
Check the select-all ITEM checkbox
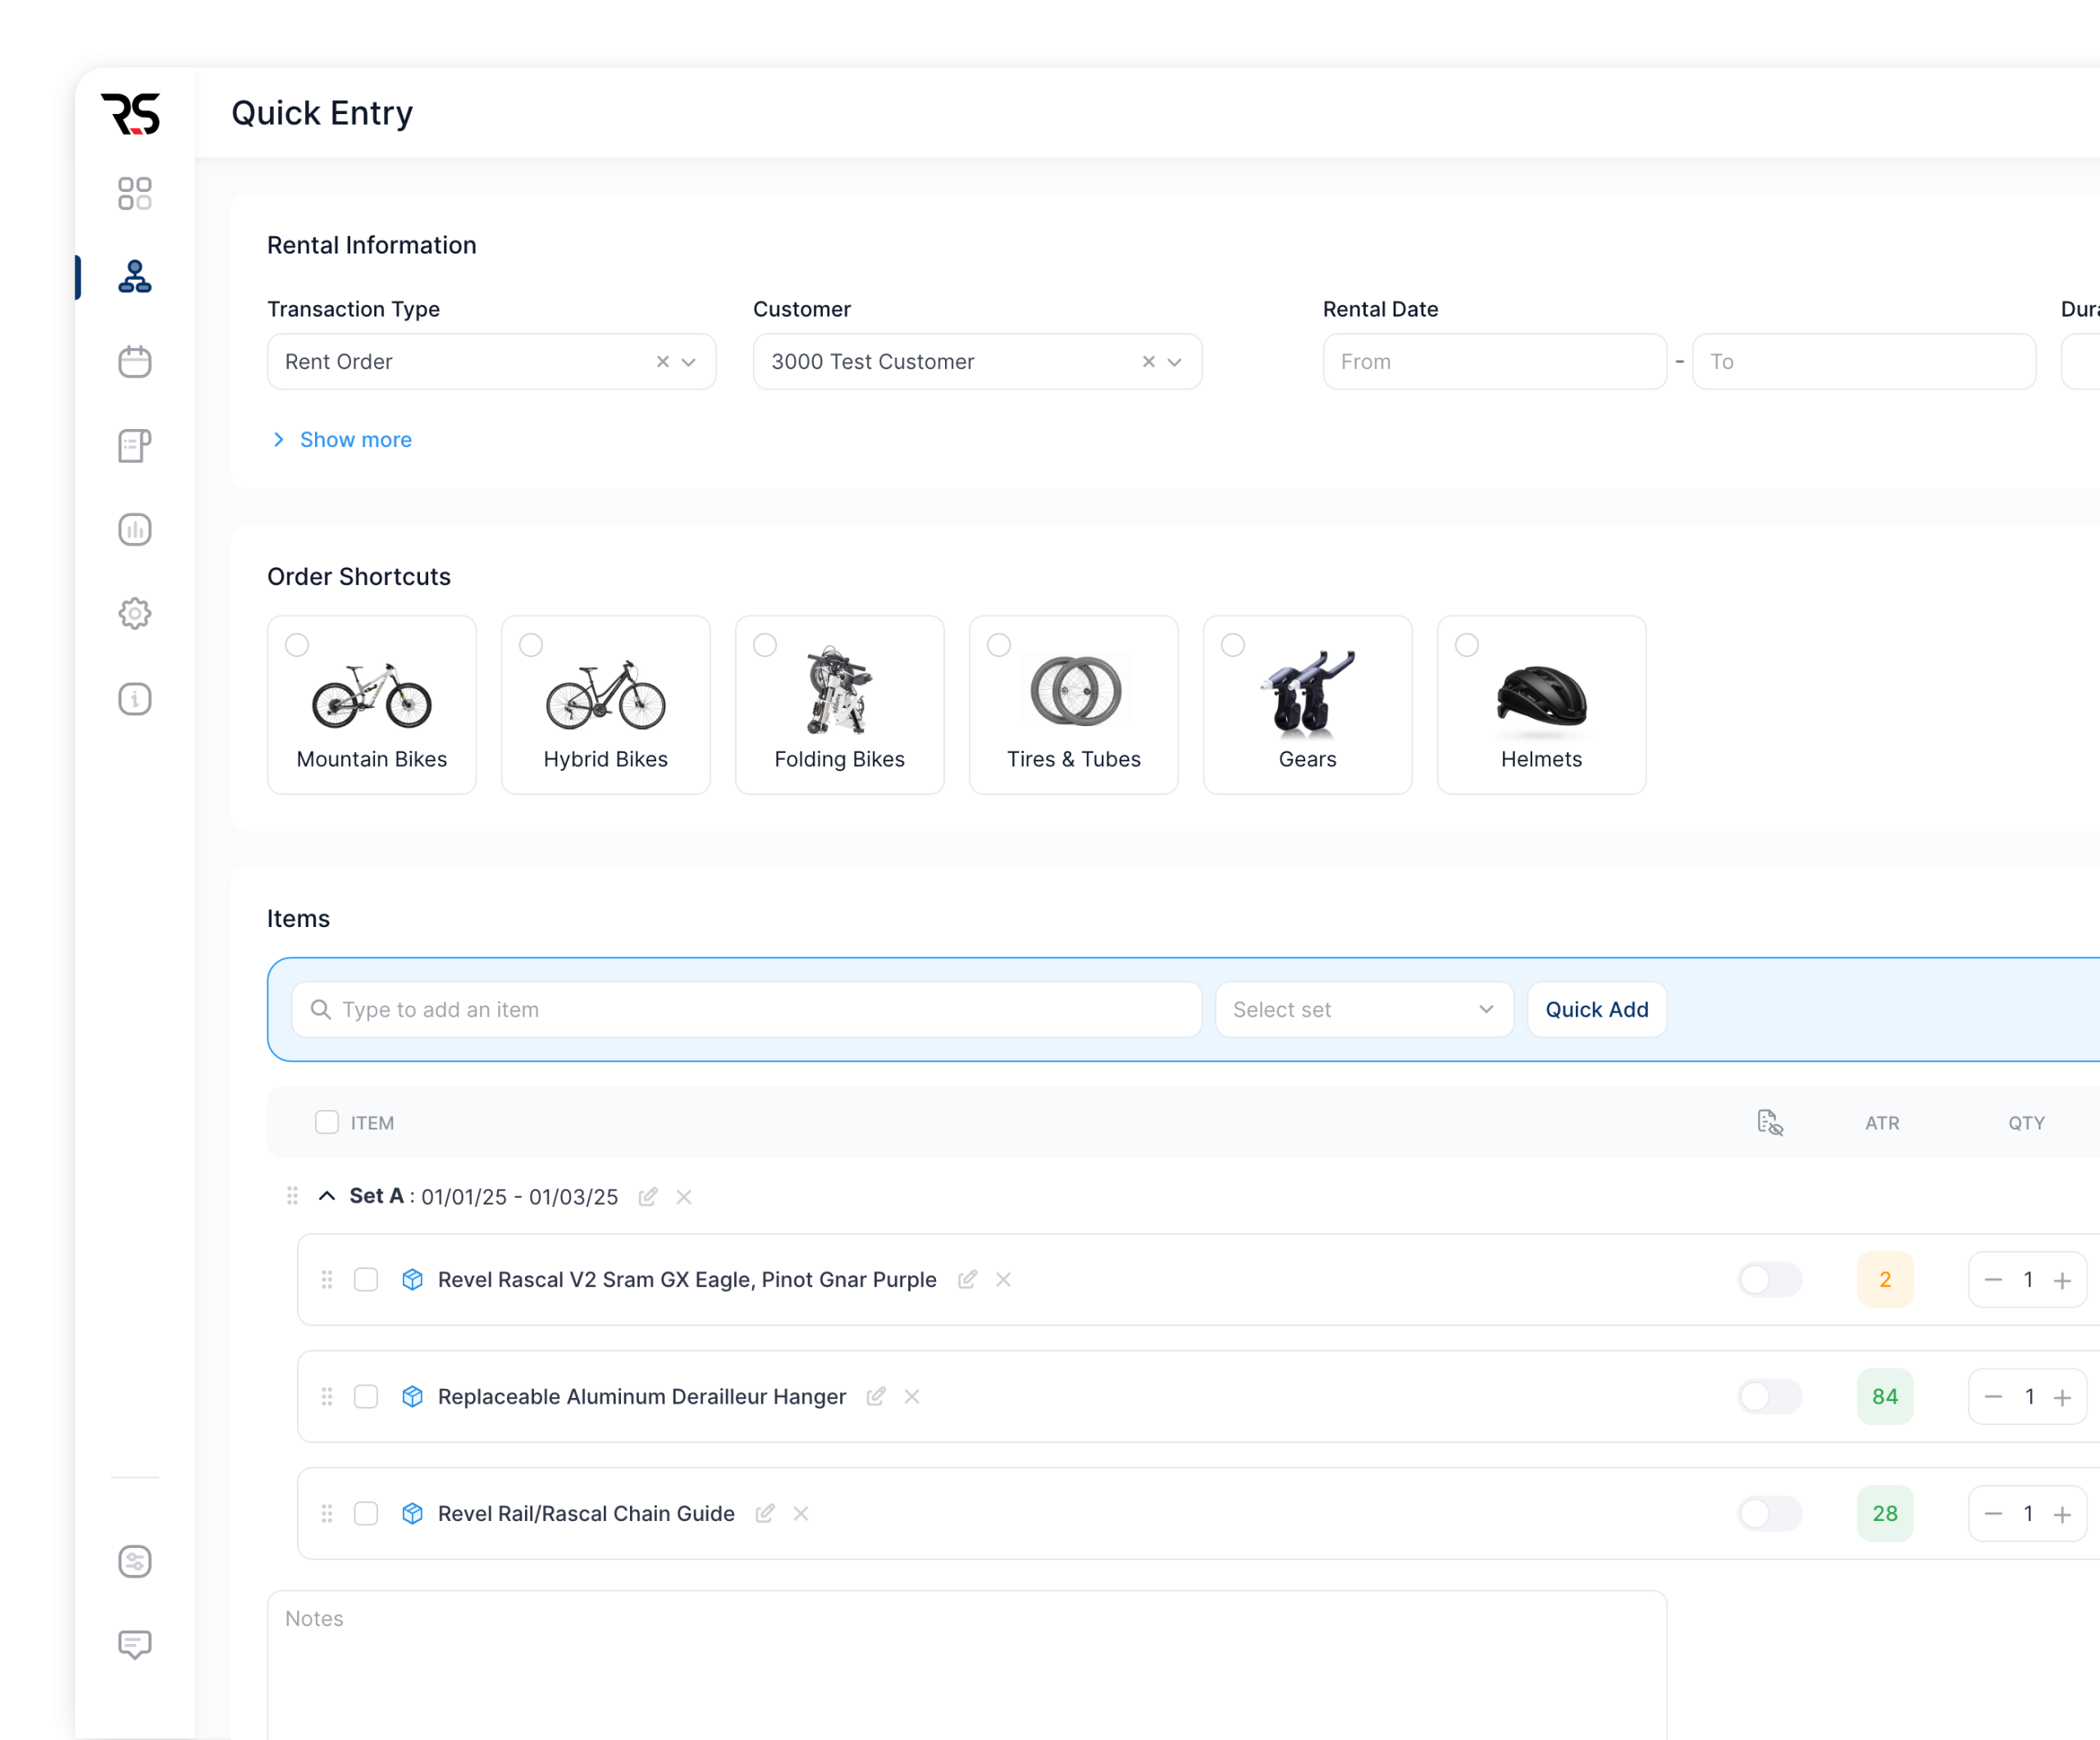coord(327,1122)
